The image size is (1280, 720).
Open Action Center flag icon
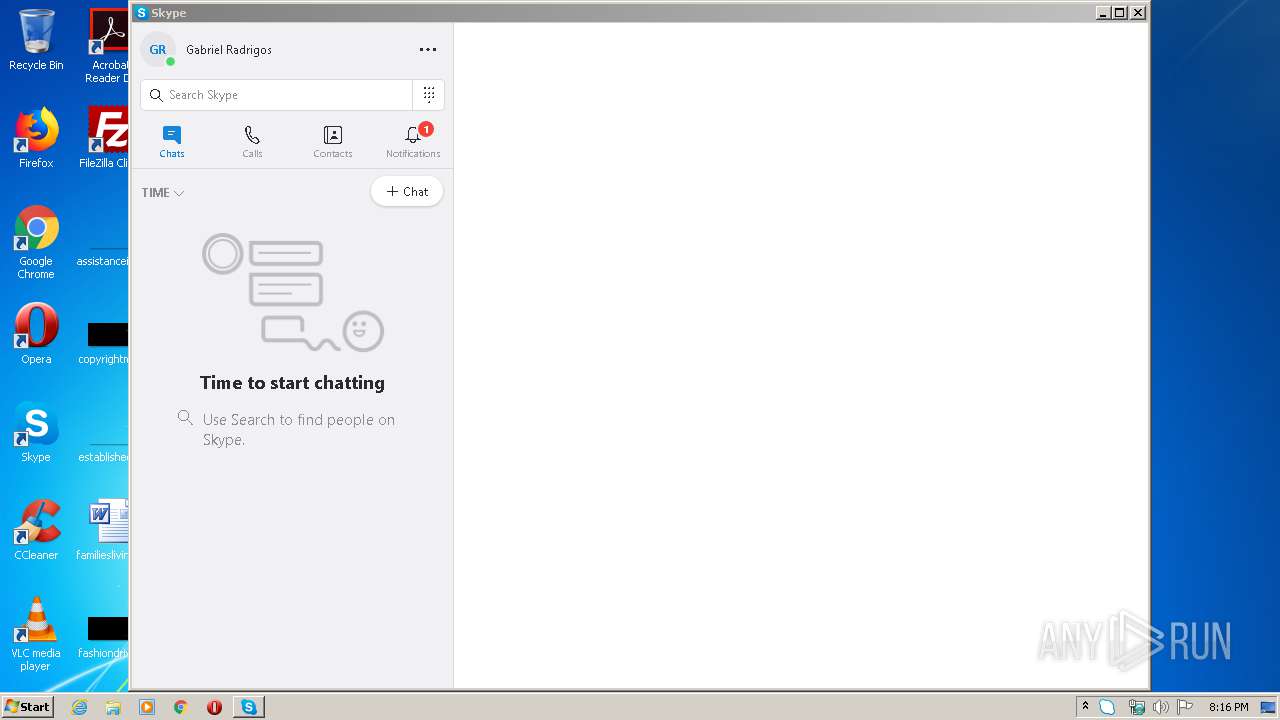pyautogui.click(x=1186, y=707)
